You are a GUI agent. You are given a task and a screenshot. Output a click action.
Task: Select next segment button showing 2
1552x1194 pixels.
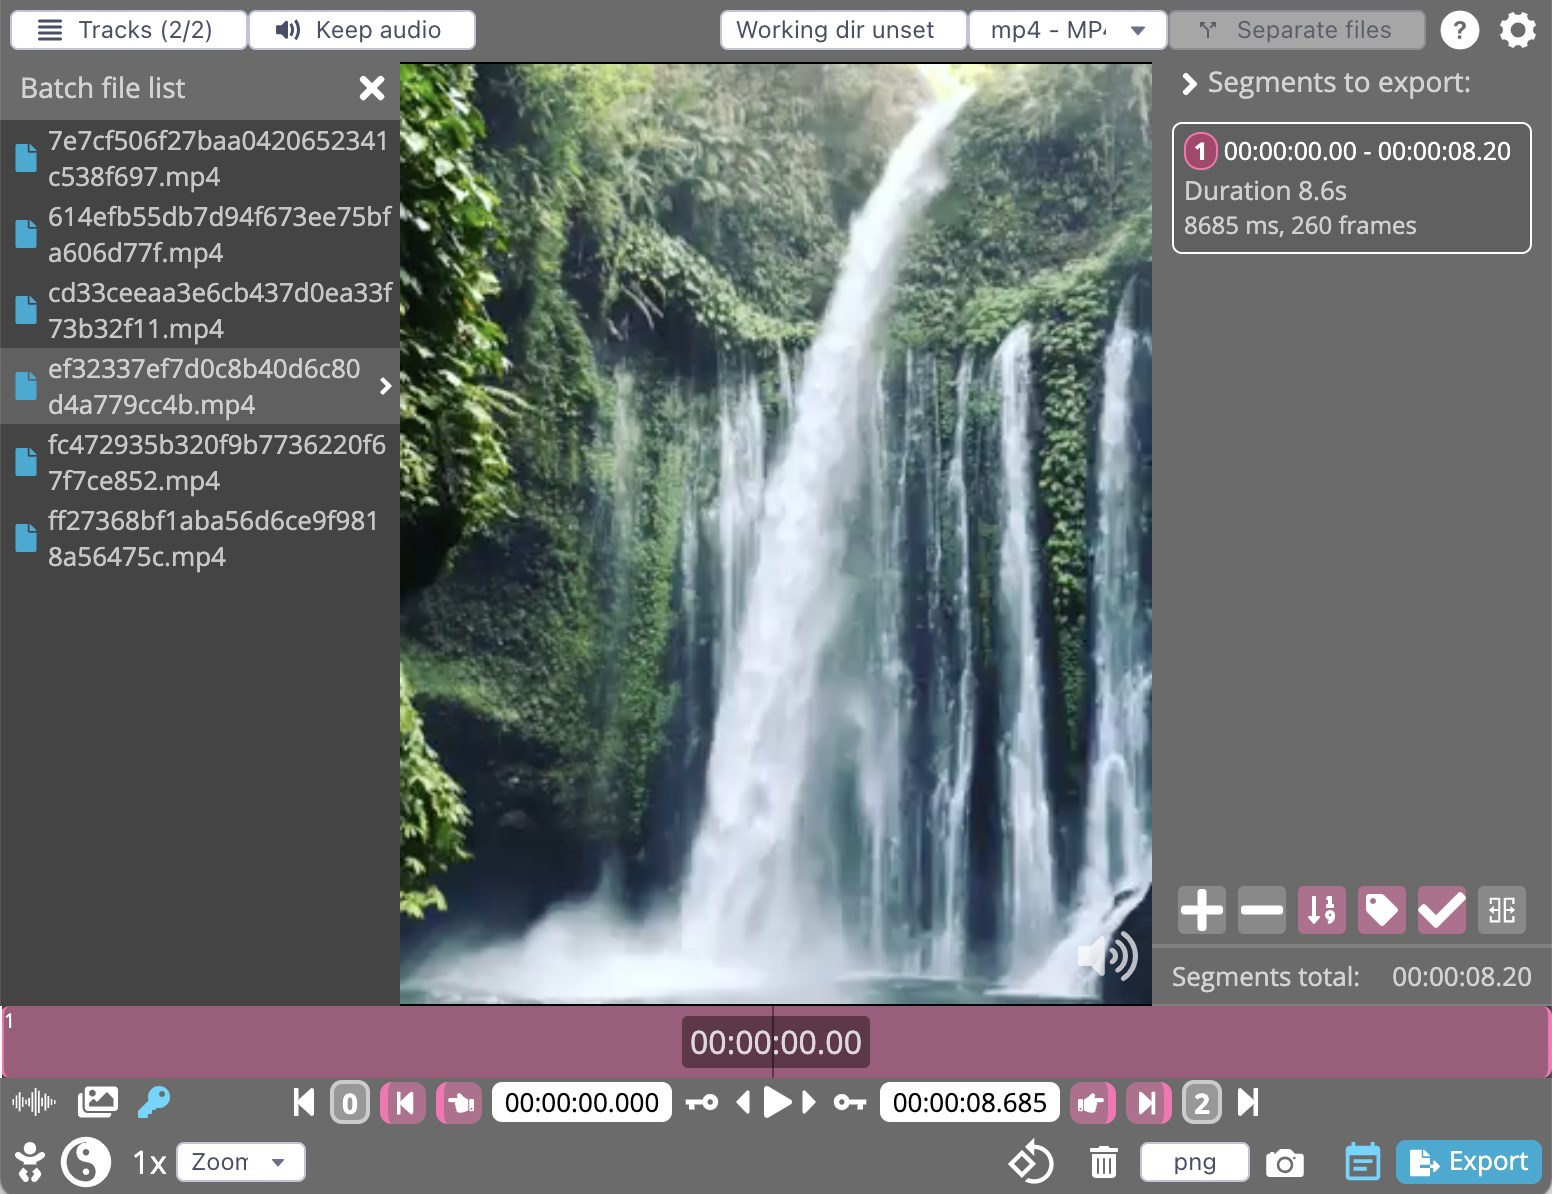(x=1202, y=1103)
